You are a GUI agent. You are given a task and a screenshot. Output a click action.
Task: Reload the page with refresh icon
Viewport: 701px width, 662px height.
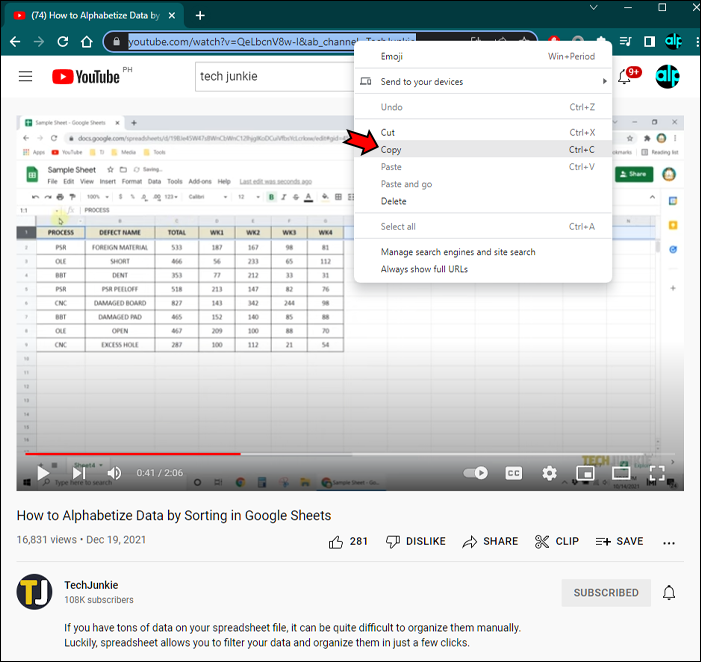pos(63,42)
